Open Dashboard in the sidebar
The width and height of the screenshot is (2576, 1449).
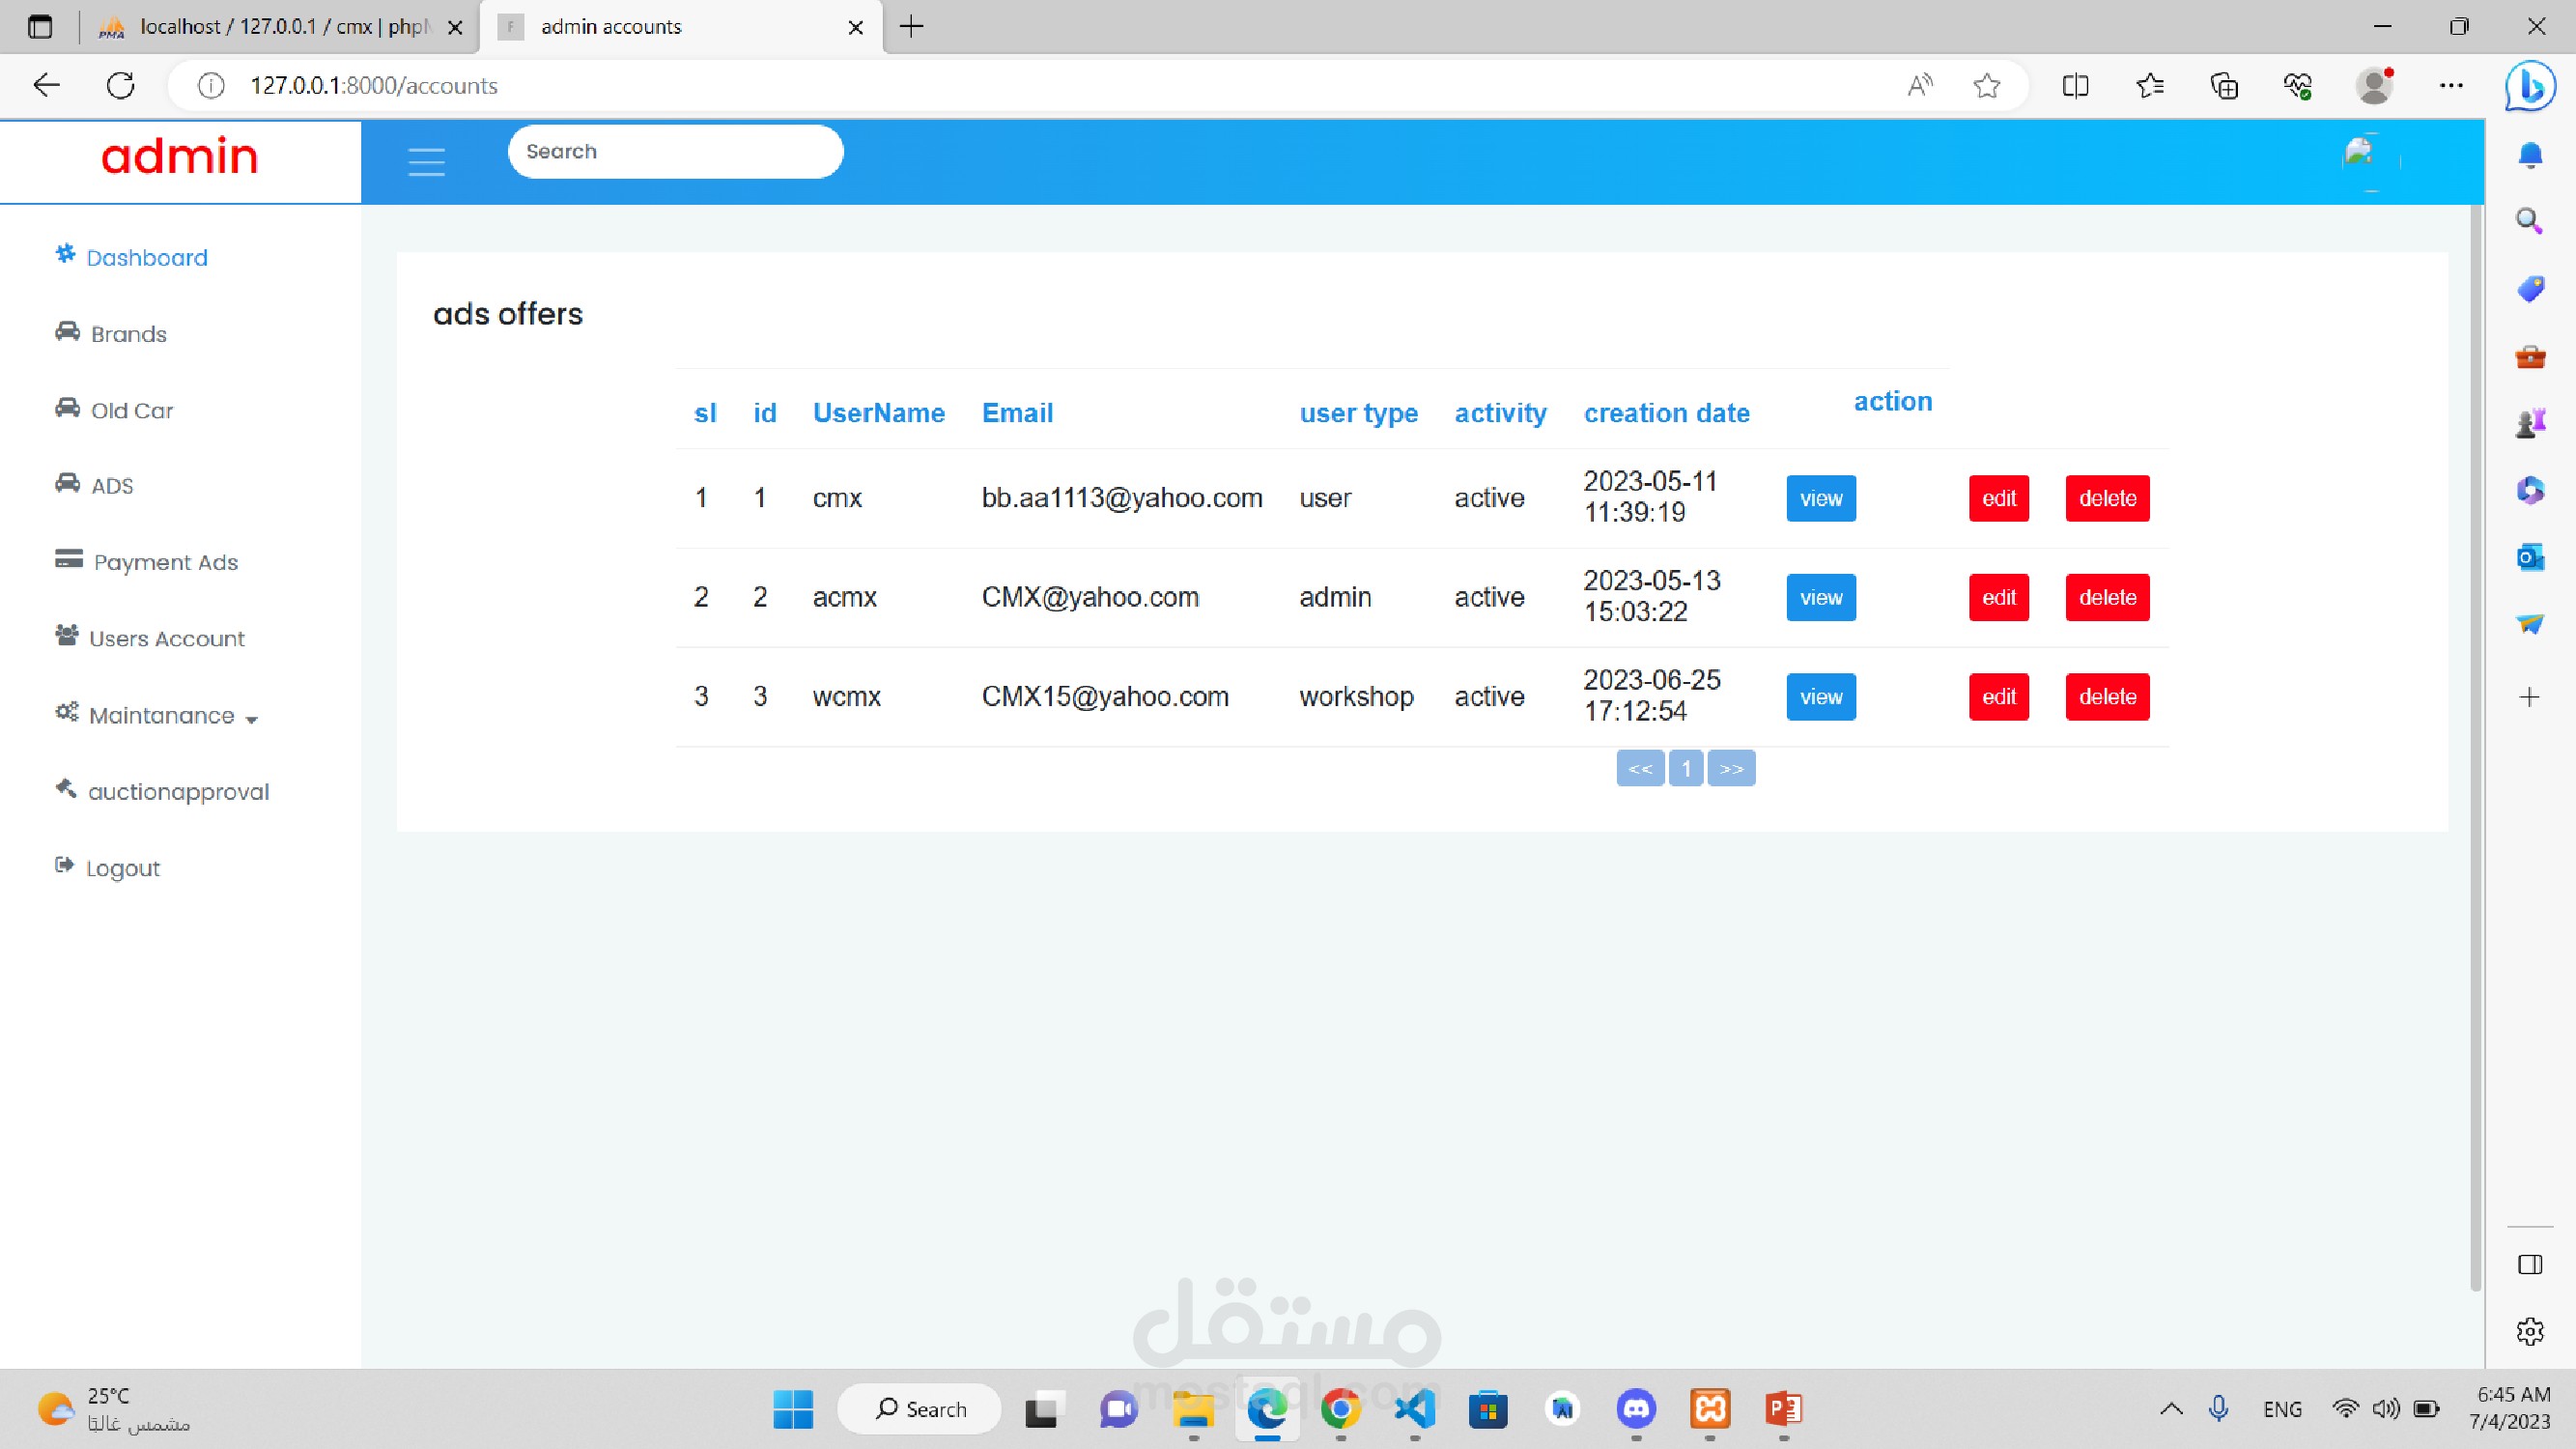(146, 258)
